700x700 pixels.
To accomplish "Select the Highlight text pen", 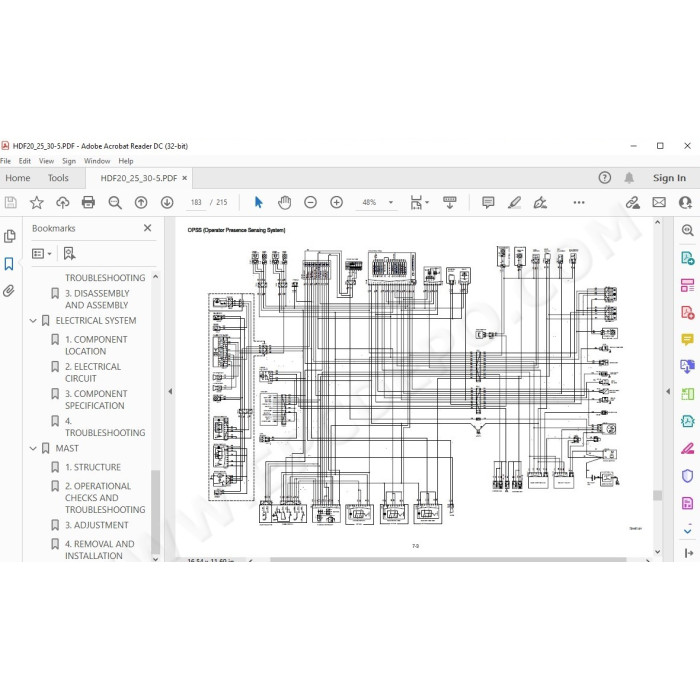I will (x=514, y=203).
